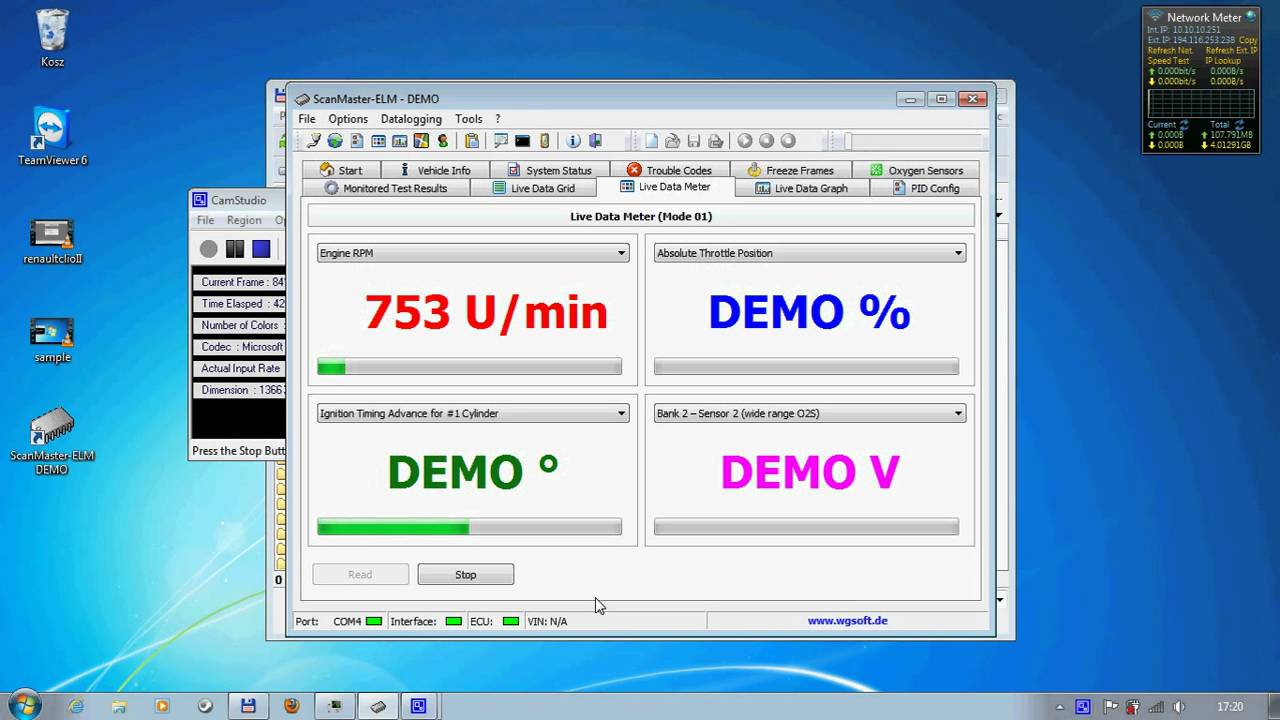Open the ? help menu

coord(498,119)
